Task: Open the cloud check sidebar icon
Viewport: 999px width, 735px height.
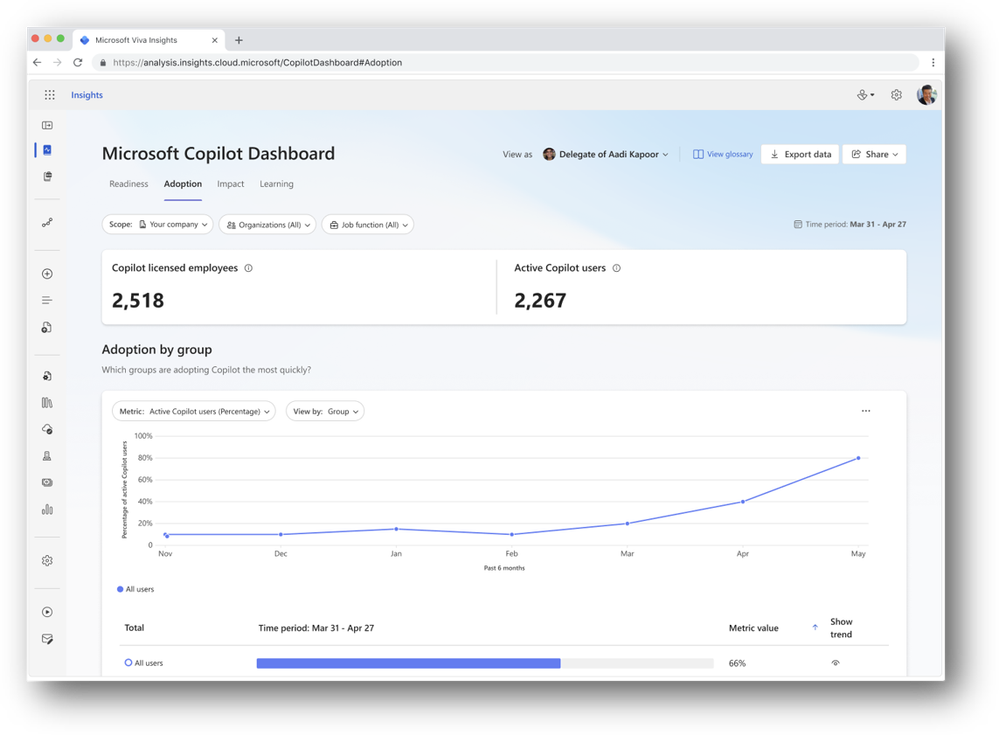Action: point(47,429)
